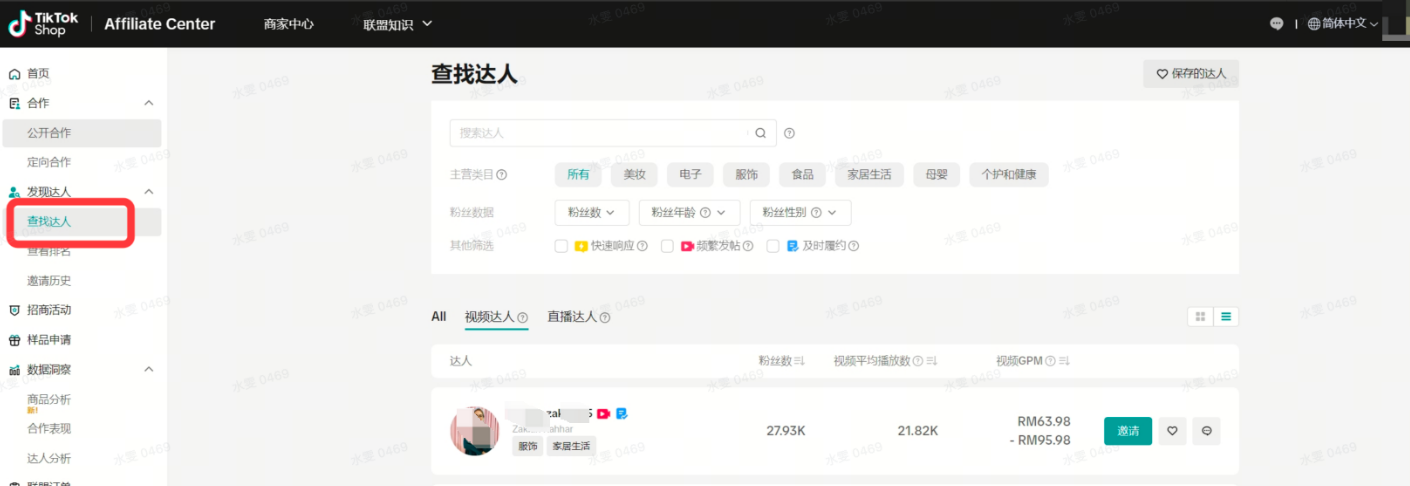Click the help icon next to 视频平均播放数

pos(917,361)
